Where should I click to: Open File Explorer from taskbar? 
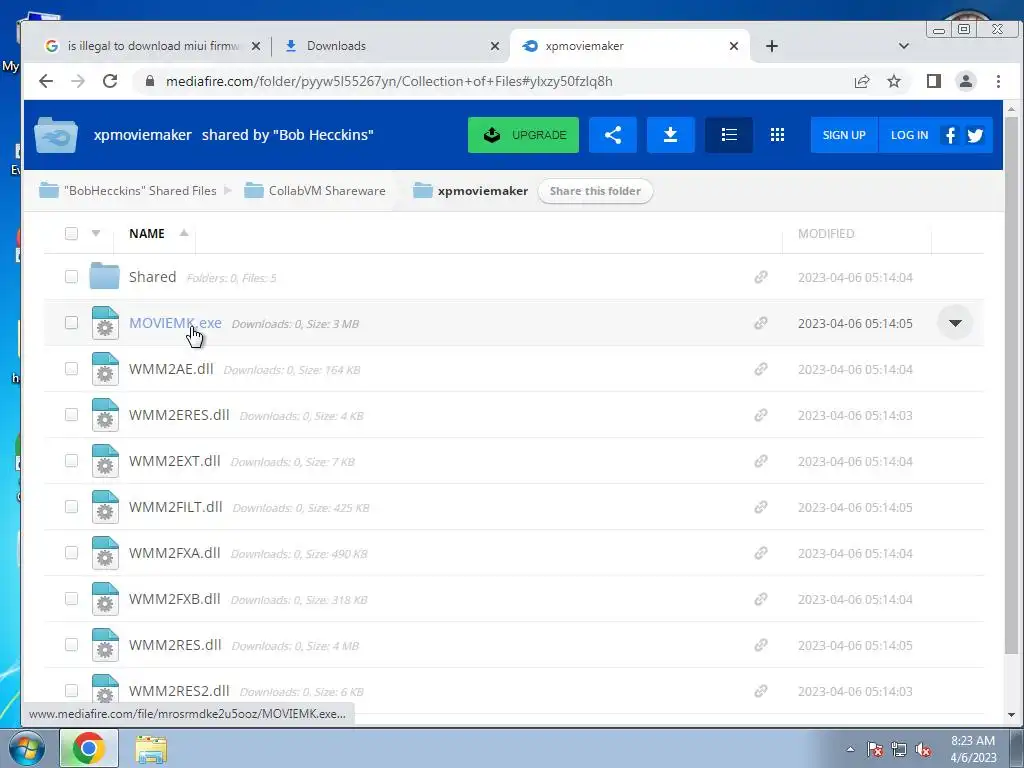tap(151, 749)
